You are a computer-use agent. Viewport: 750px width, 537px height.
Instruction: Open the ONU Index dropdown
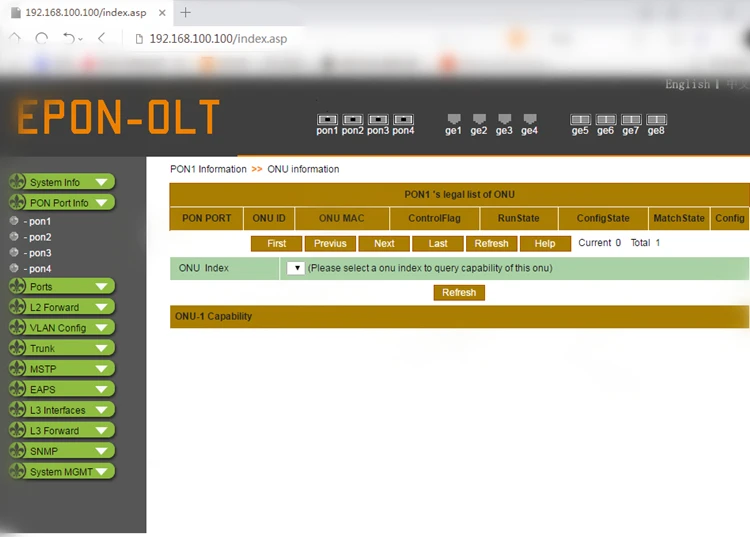click(296, 268)
